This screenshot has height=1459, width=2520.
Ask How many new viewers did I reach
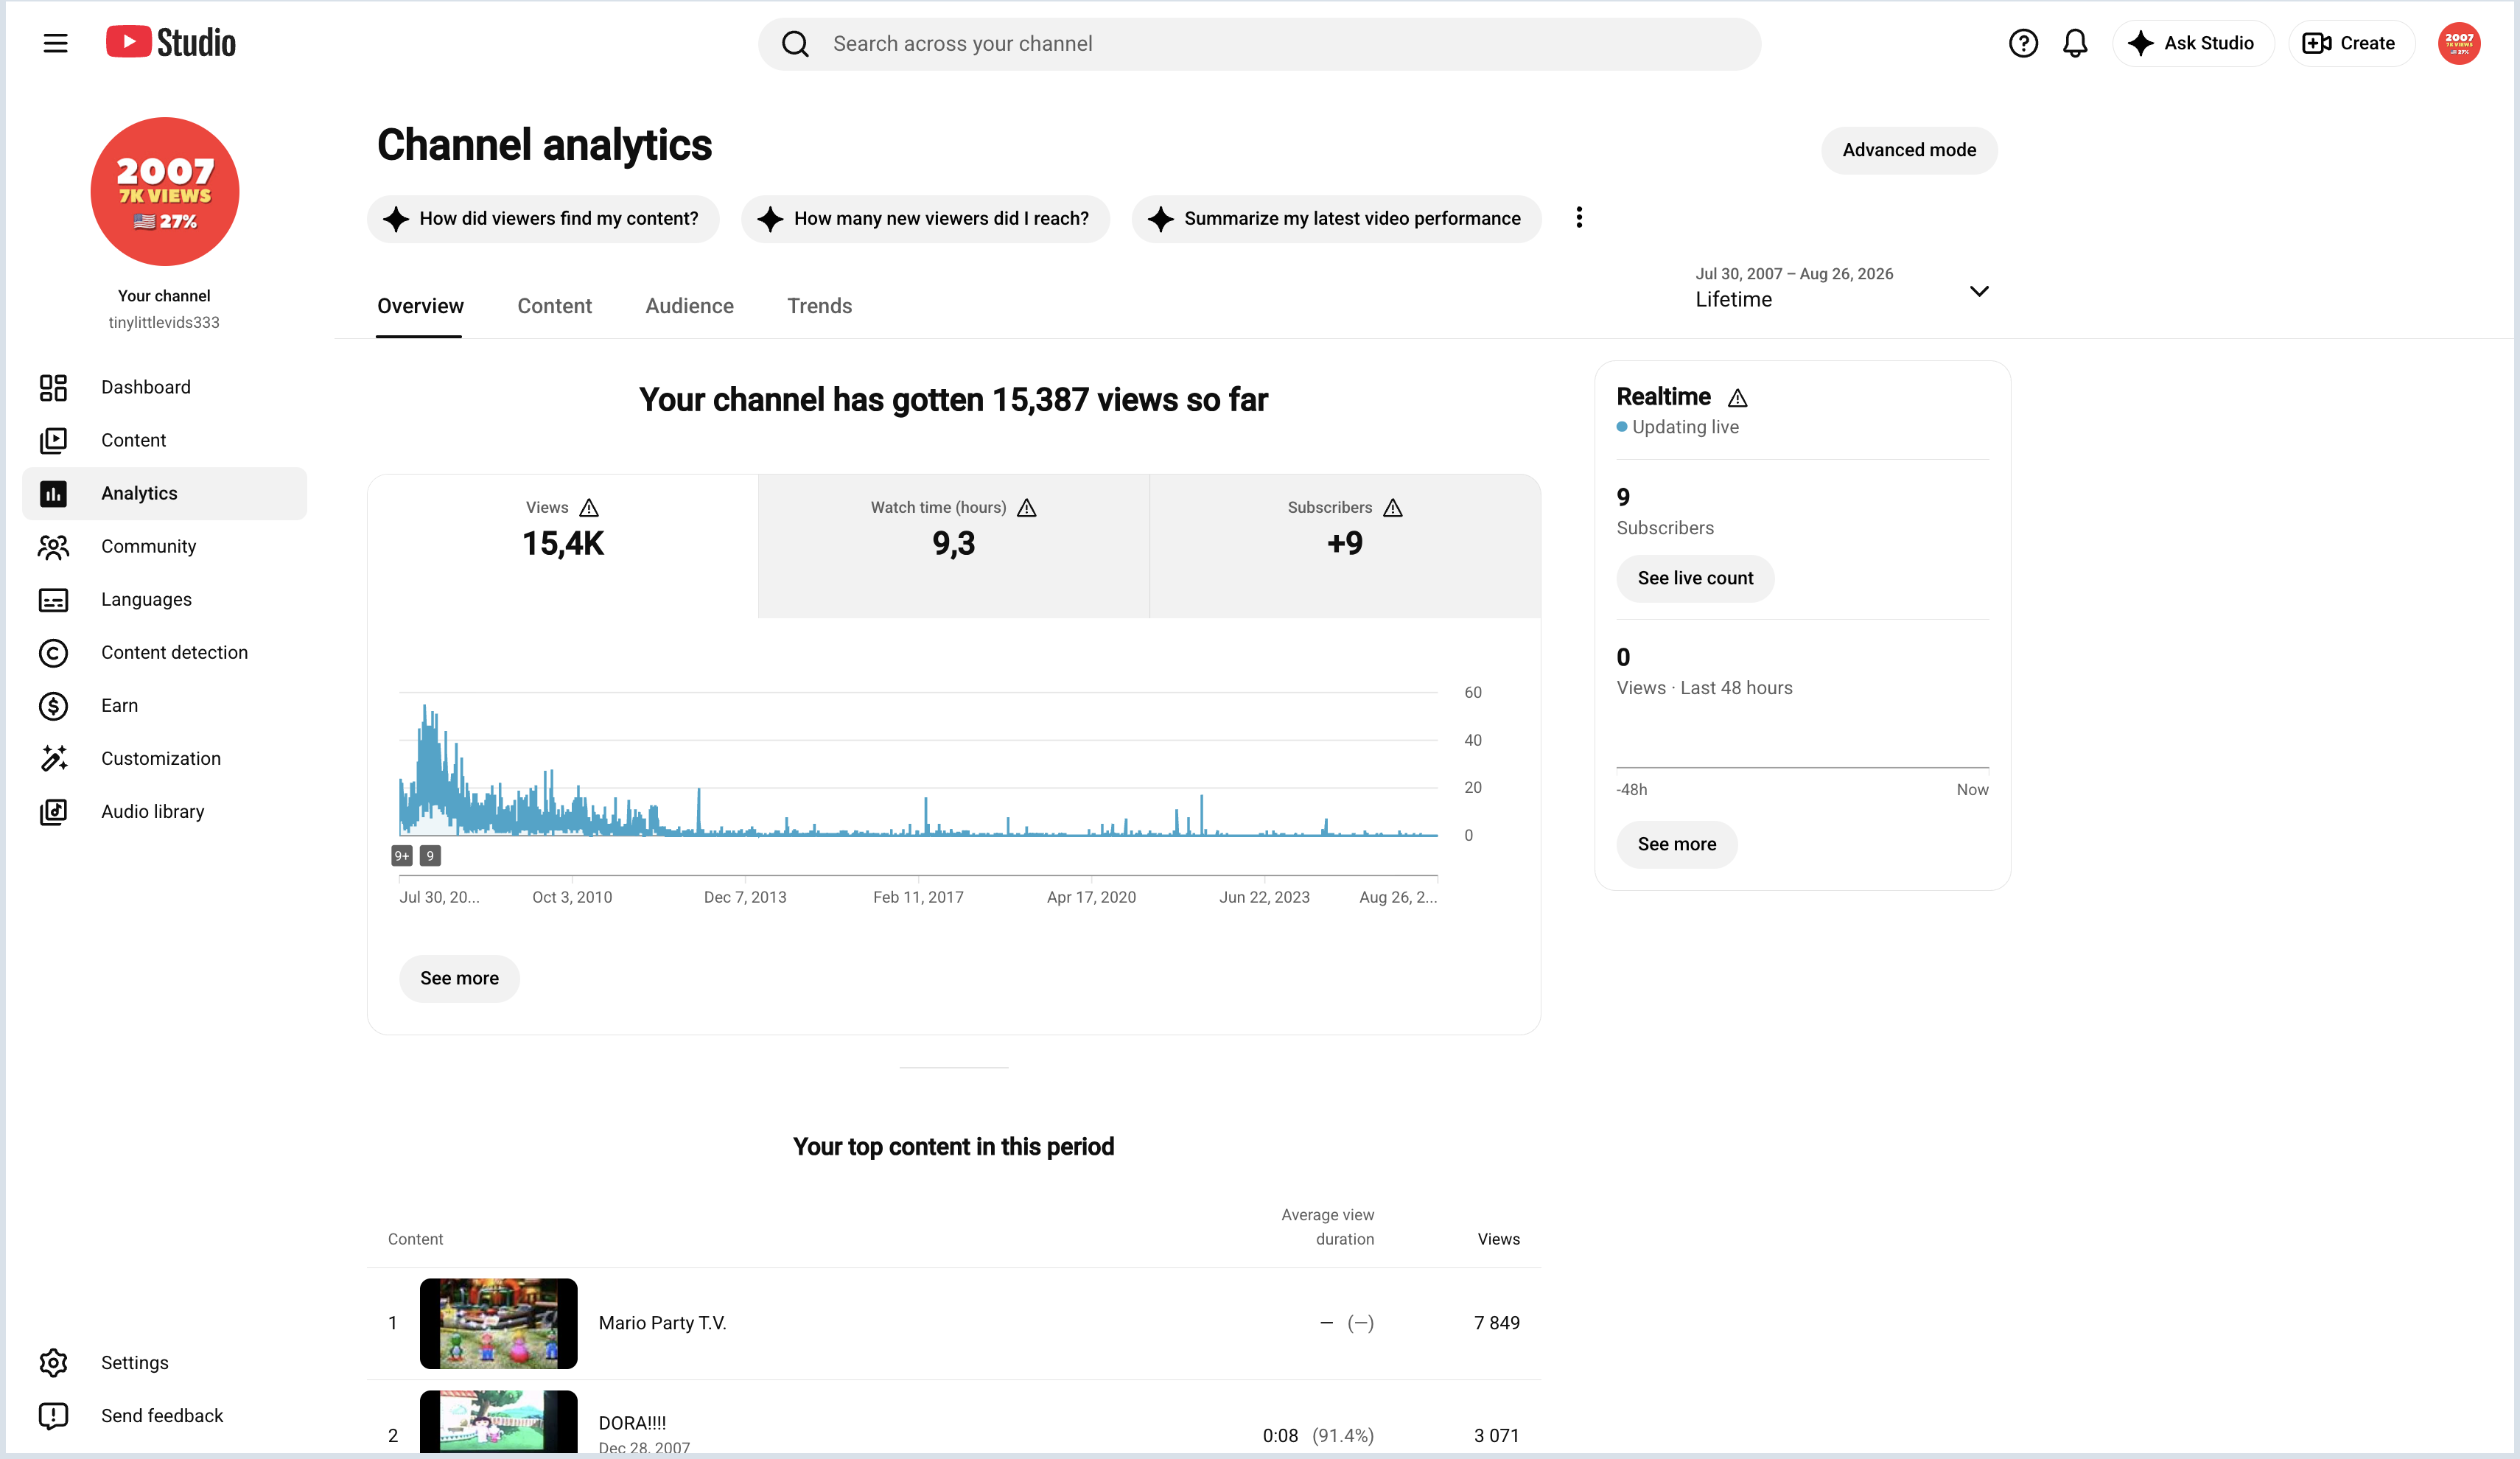[925, 218]
